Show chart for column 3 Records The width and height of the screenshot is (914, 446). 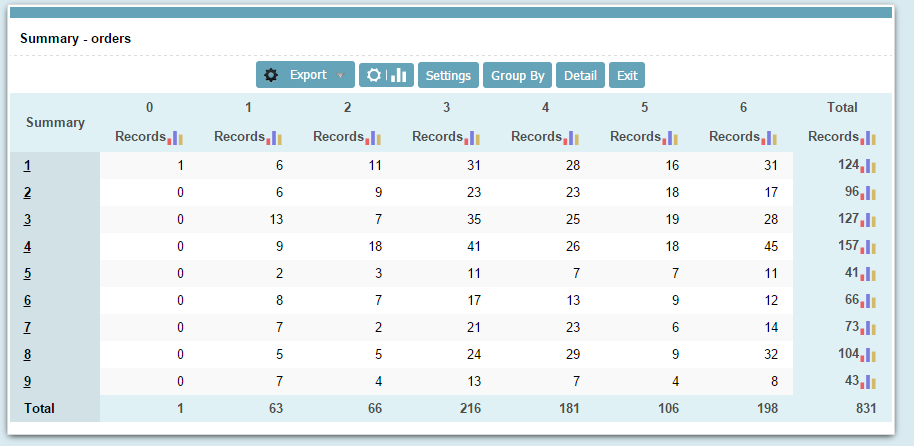point(471,138)
